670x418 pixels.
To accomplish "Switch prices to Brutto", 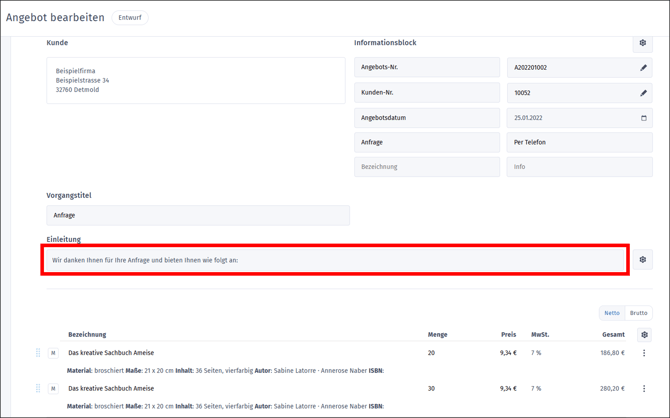I will [x=638, y=313].
